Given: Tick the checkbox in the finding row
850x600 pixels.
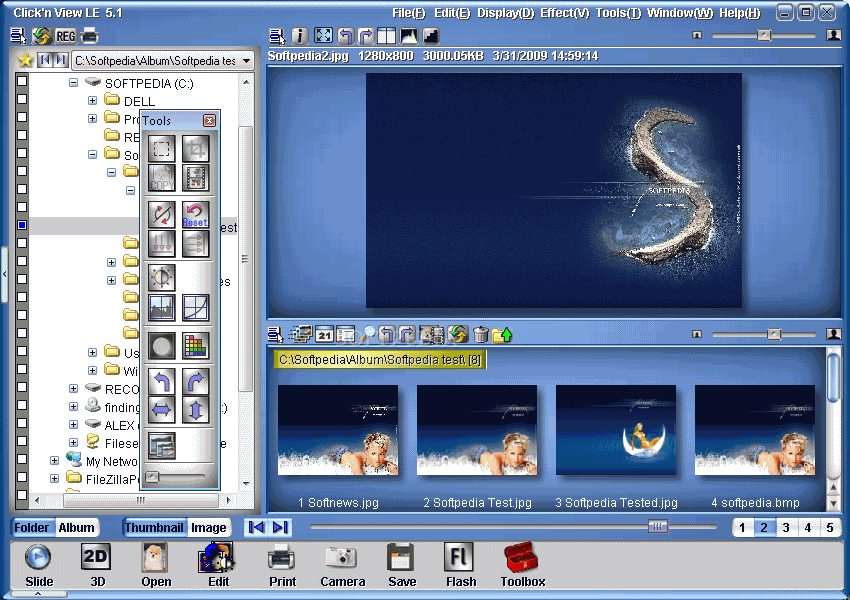Looking at the screenshot, I should [22, 405].
